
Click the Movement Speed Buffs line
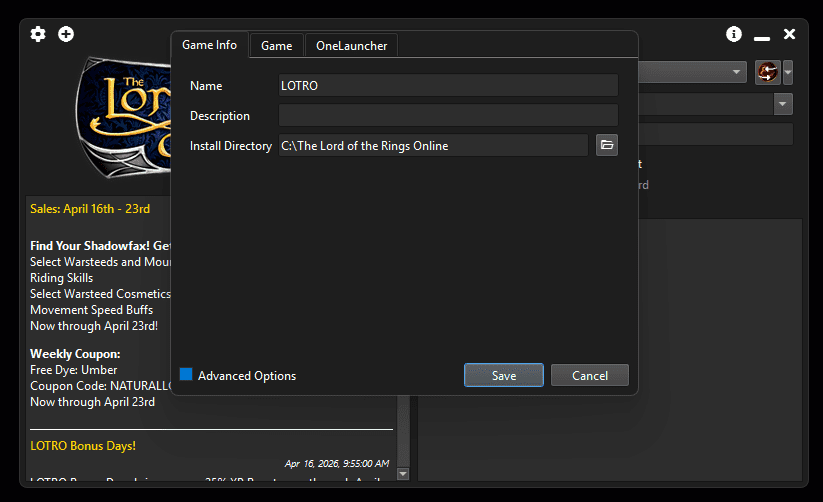(x=91, y=310)
